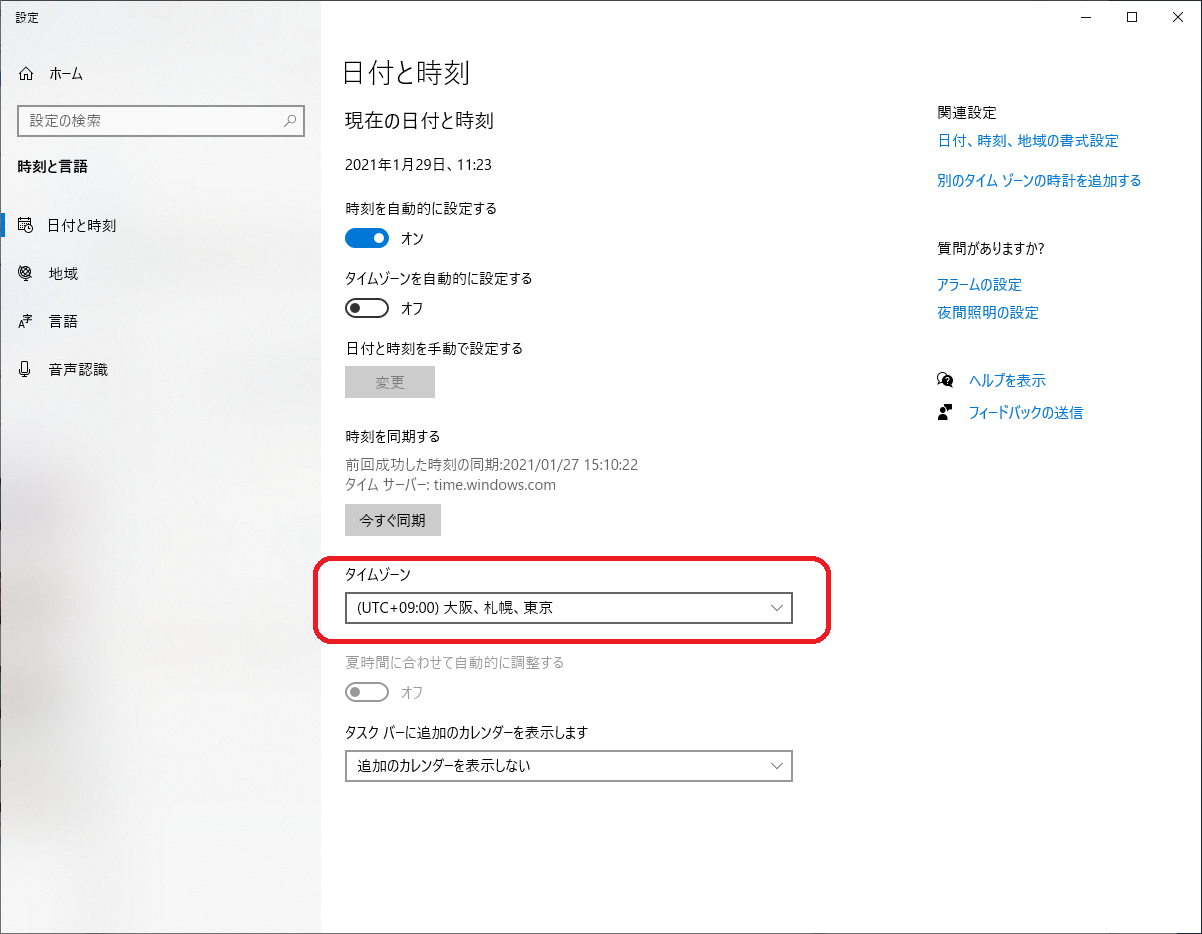The width and height of the screenshot is (1202, 934).
Task: Toggle 夏時間に合わせて自動的に調整する switch
Action: pos(366,692)
